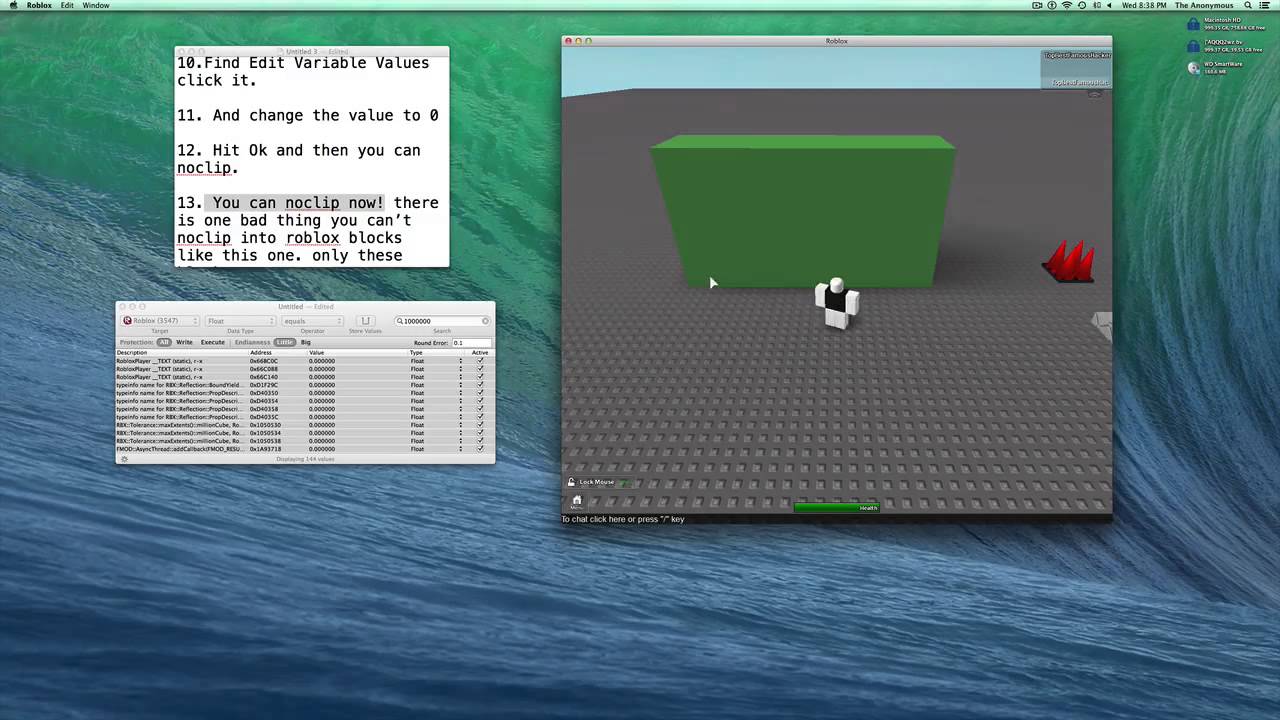Click the Store Values button in Bit Slicer
This screenshot has height=720, width=1280.
[366, 321]
